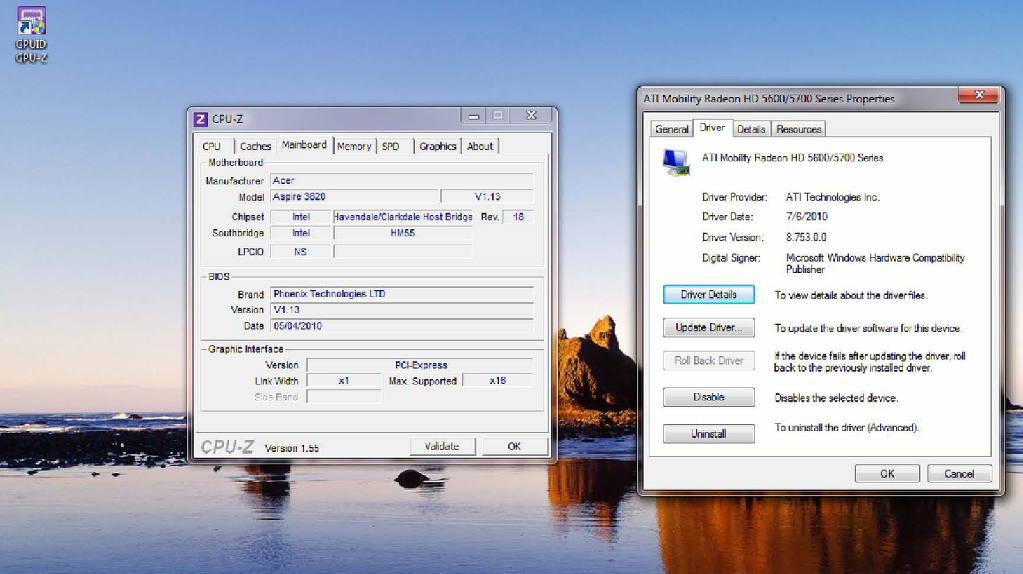Open the Caches tab in CPU-Z
The image size is (1023, 574).
point(255,146)
